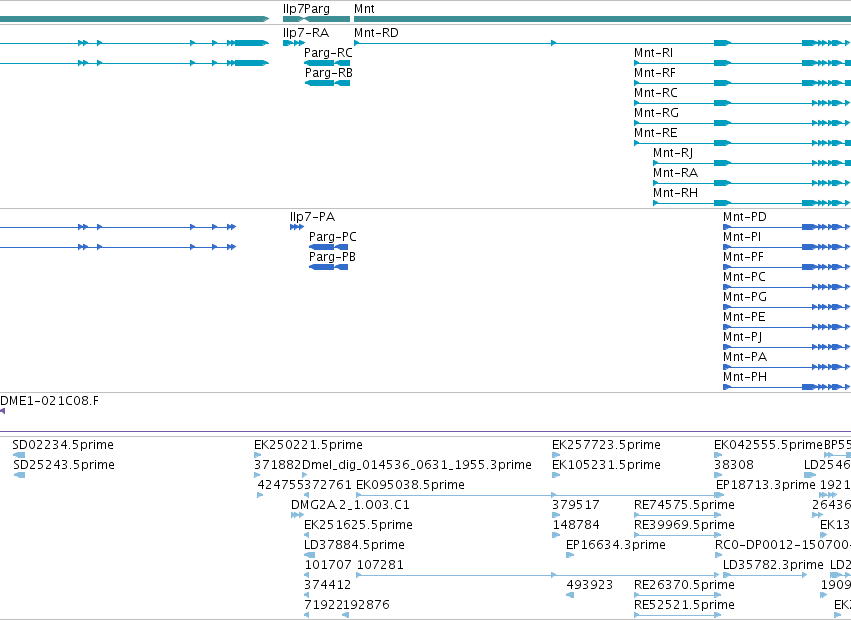Click the Parg-PC protein label
Viewport: 851px width, 620px height.
(x=333, y=237)
